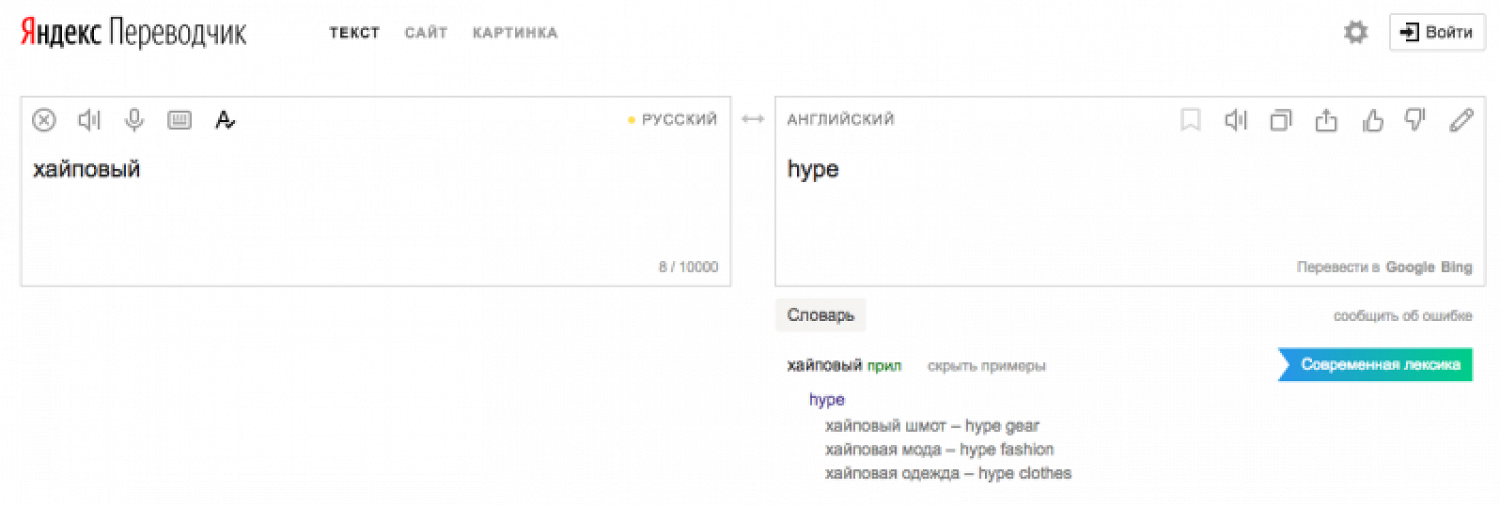Viewport: 1500px width, 505px height.
Task: Swap the translation languages using the arrows
Action: 752,120
